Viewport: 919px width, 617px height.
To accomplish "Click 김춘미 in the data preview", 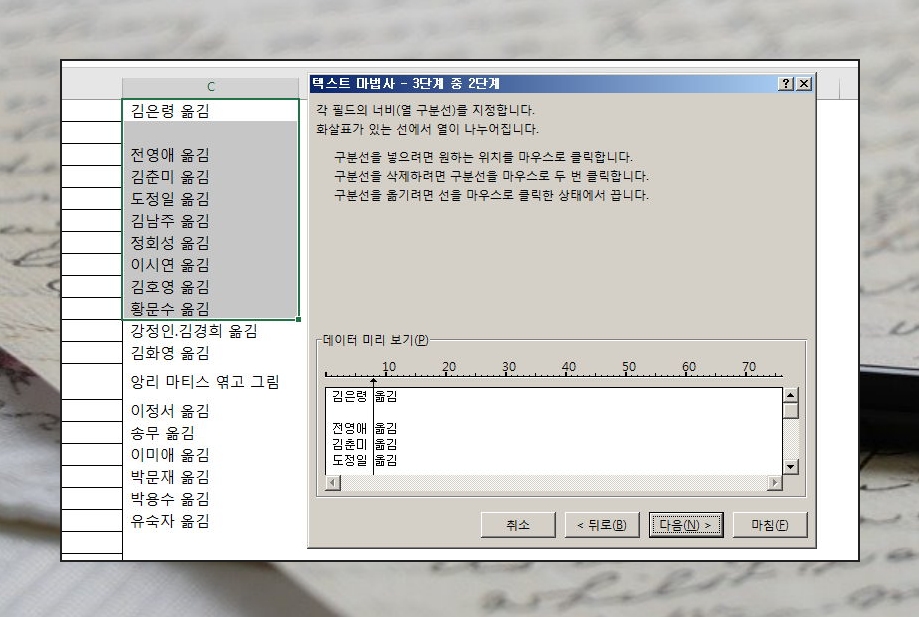I will [x=349, y=444].
